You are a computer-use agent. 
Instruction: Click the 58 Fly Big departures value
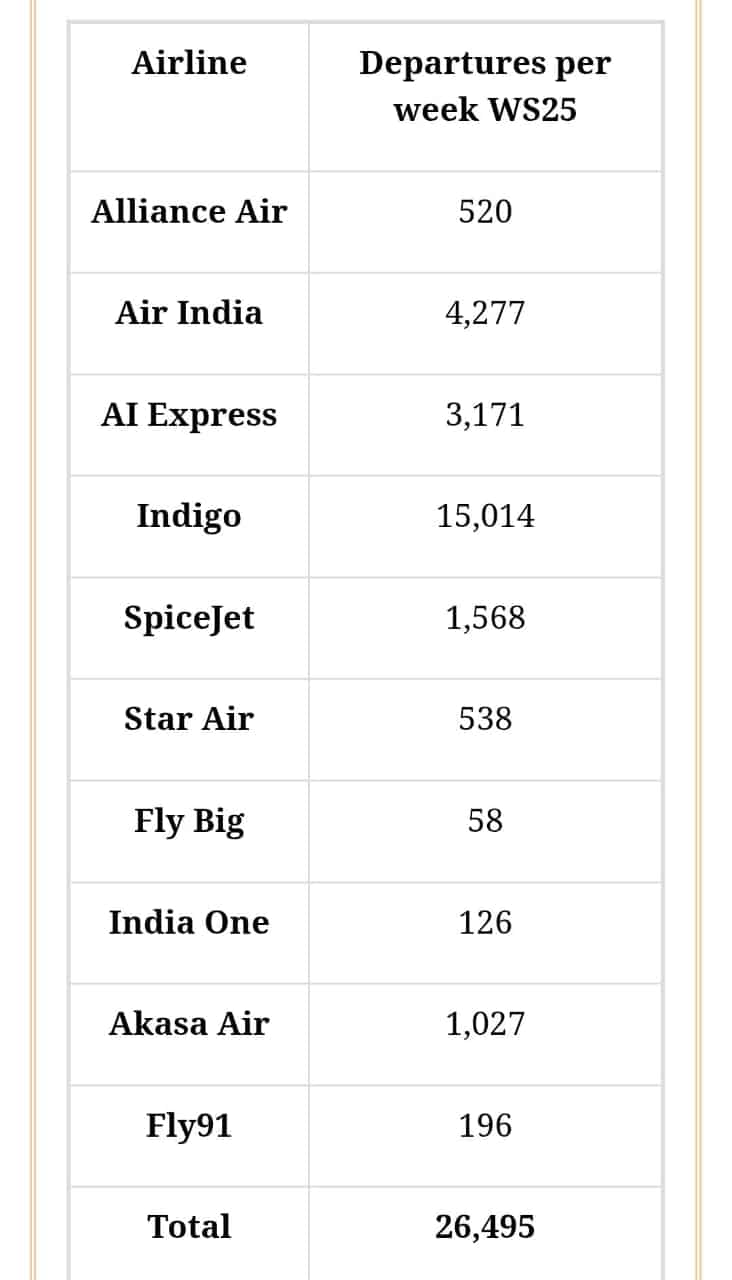485,821
